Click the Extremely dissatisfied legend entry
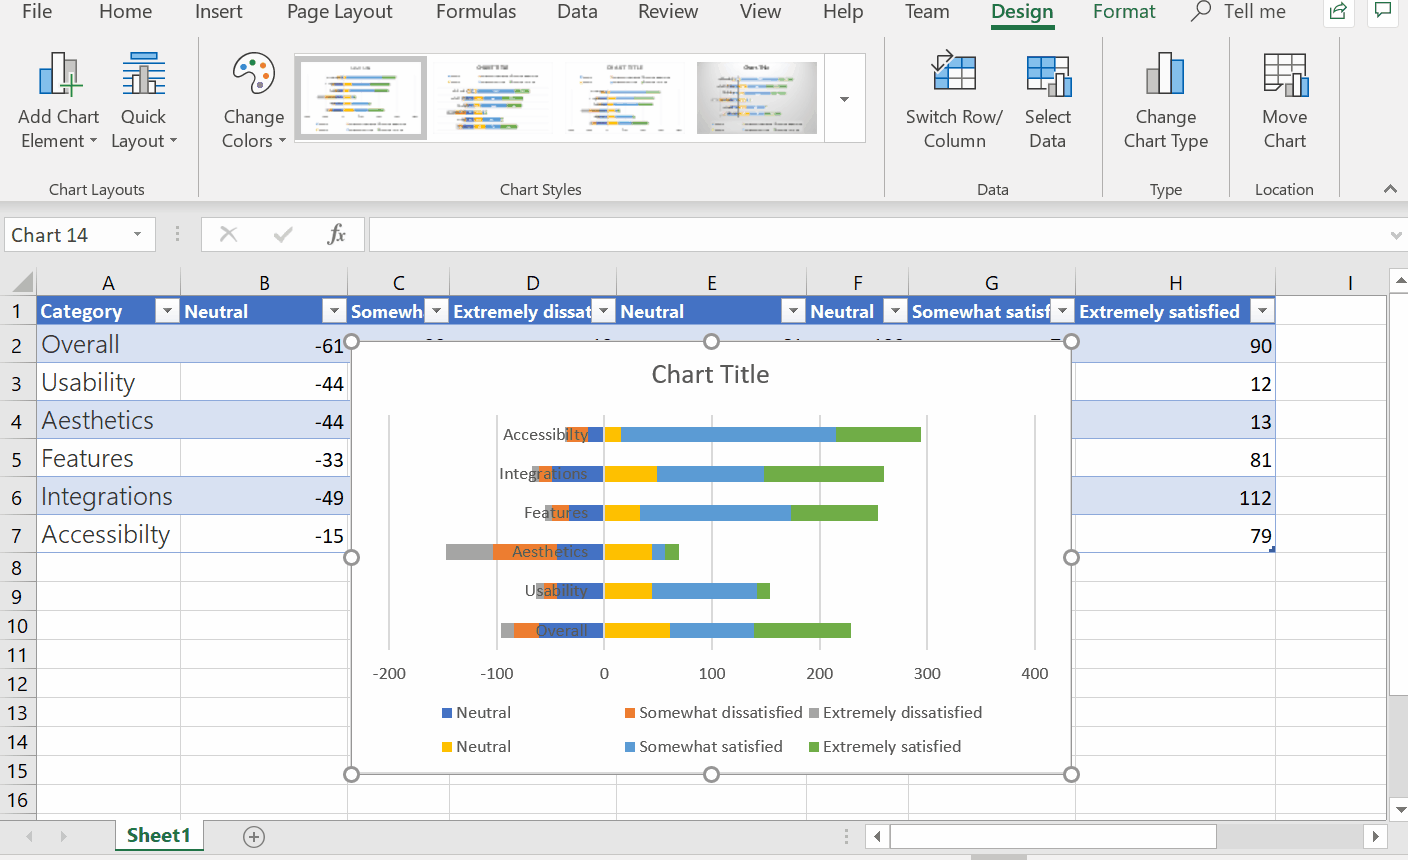Screen dimensions: 1408x860 pos(895,713)
